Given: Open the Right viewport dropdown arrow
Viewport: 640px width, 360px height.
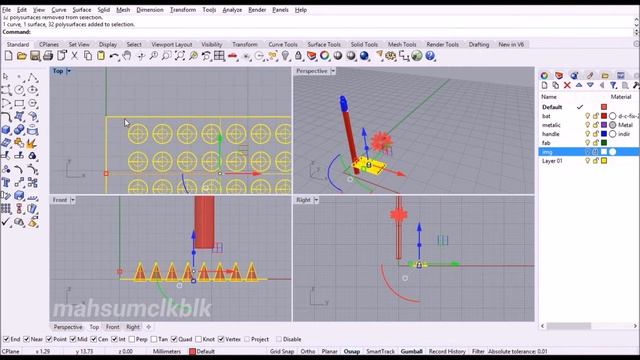Looking at the screenshot, I should coord(316,200).
